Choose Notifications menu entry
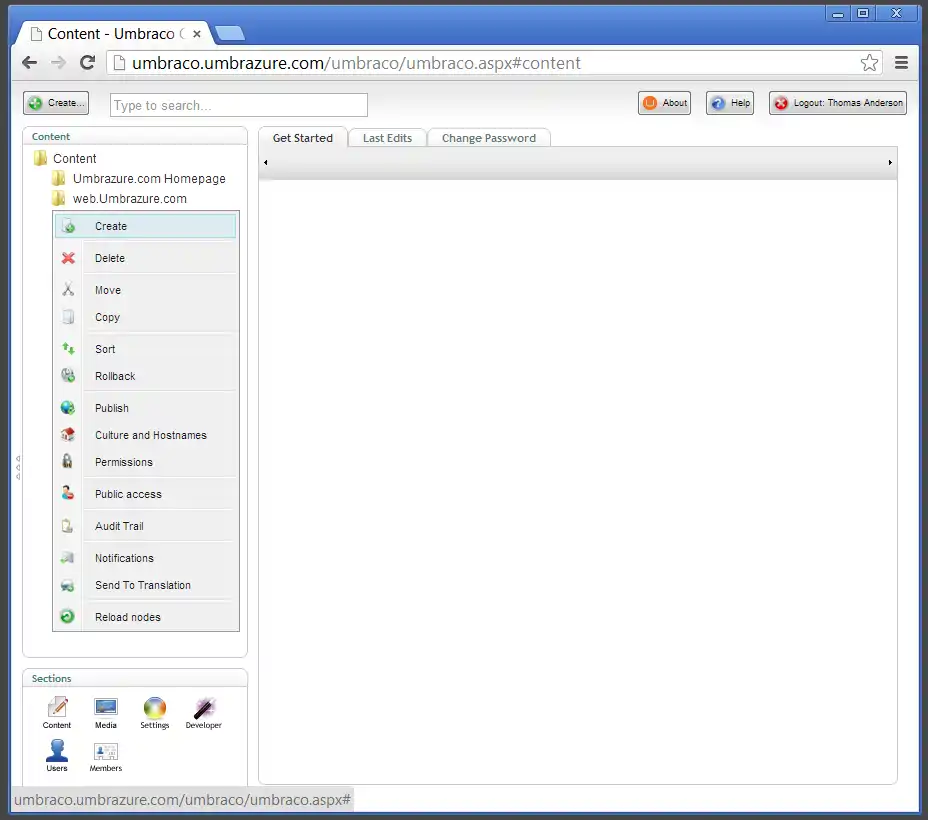 tap(145, 558)
